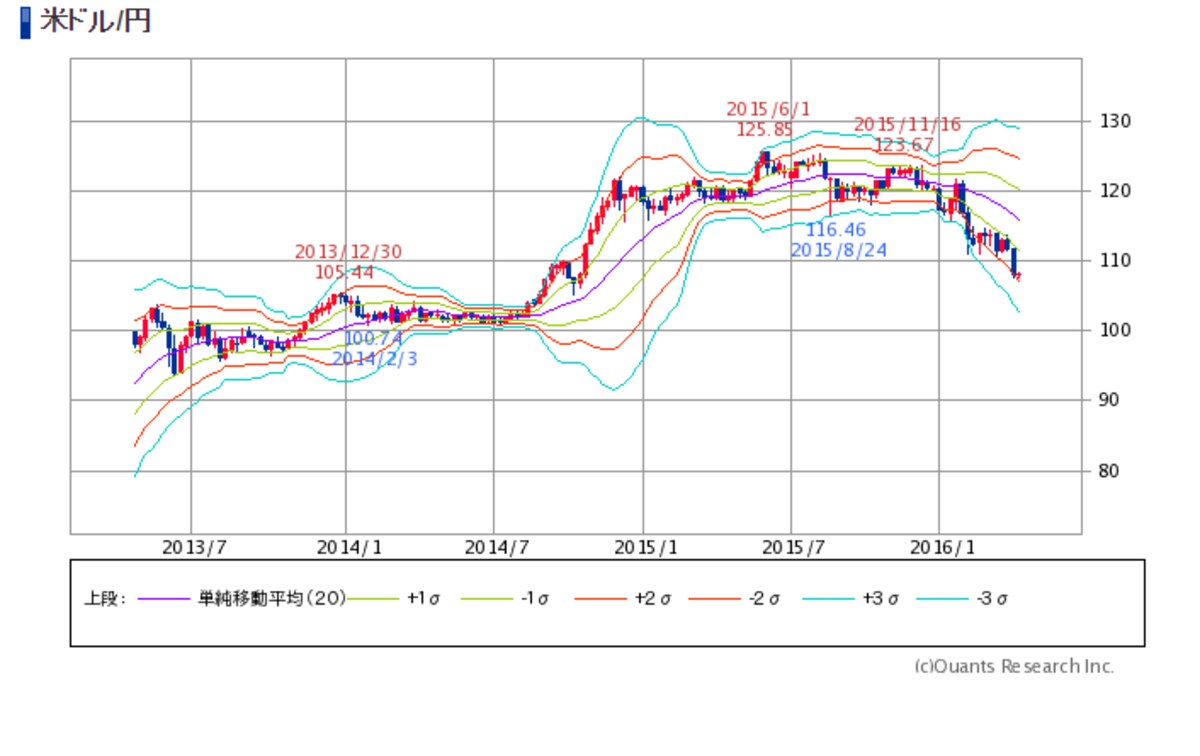Click the 米ドル/円 chart title
The width and height of the screenshot is (1200, 756).
[x=95, y=22]
